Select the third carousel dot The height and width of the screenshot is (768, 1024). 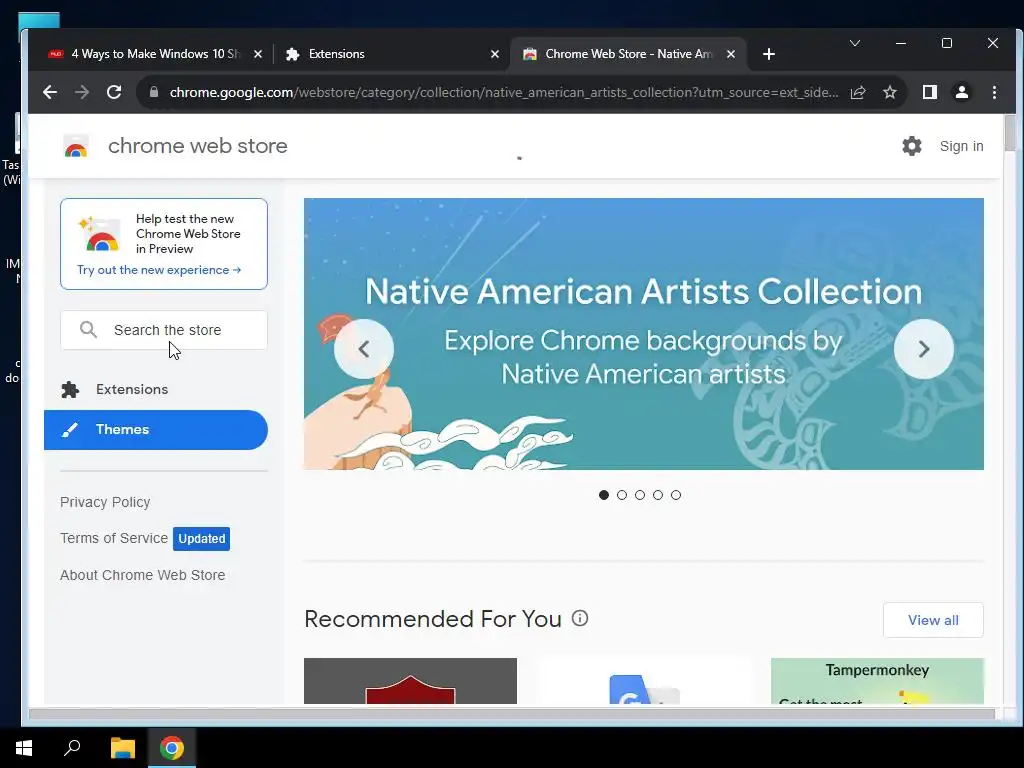pos(640,495)
